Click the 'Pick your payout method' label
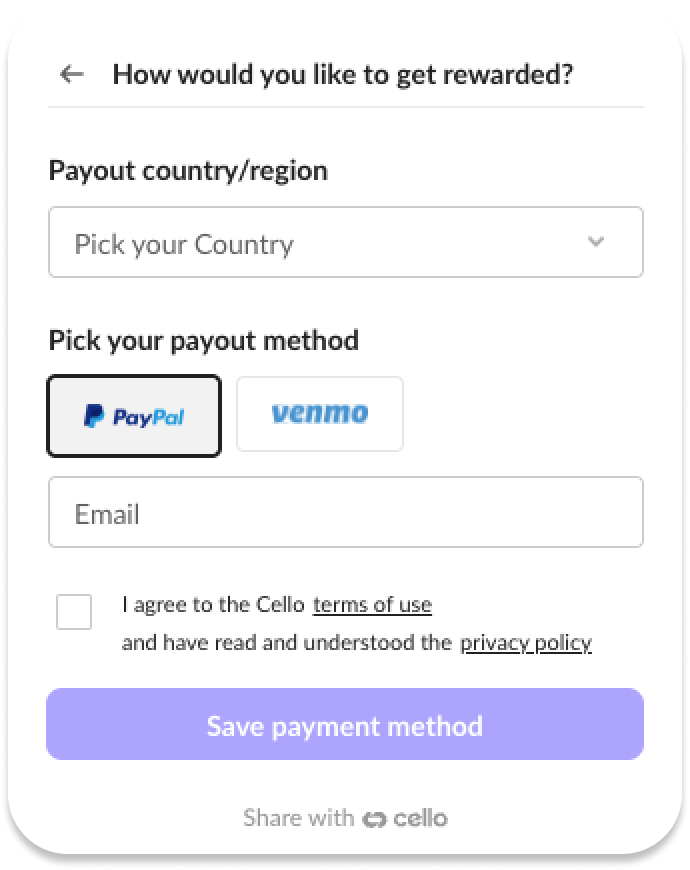The image size is (690, 870). click(203, 340)
